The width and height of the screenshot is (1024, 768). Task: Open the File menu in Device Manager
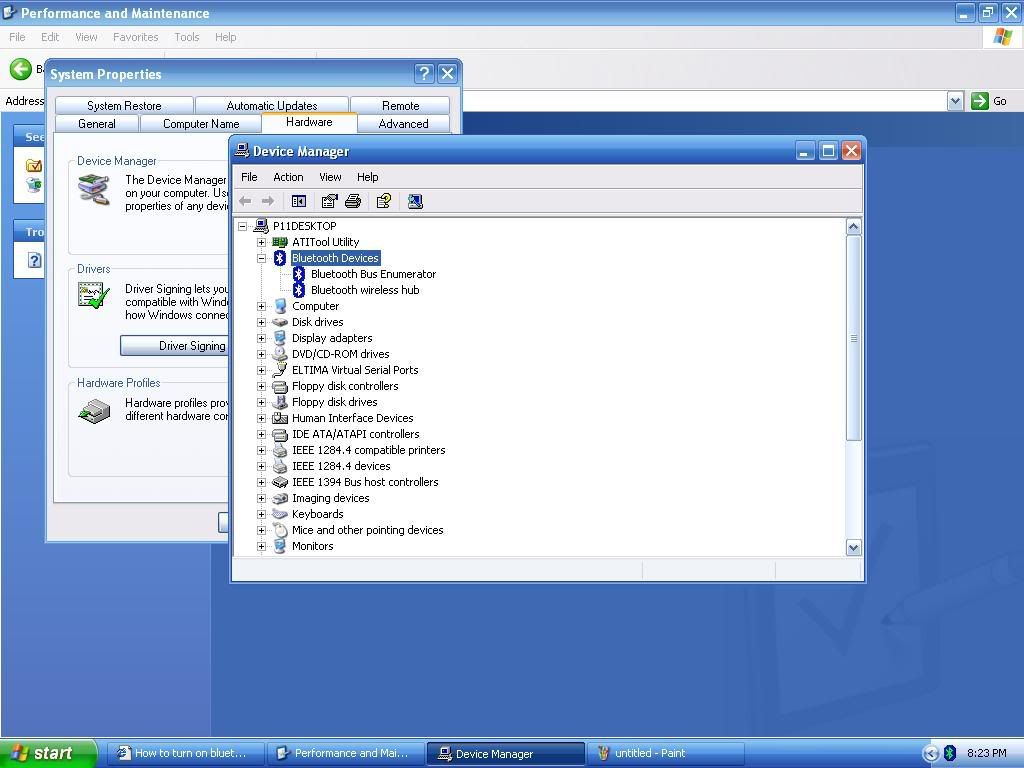[249, 177]
